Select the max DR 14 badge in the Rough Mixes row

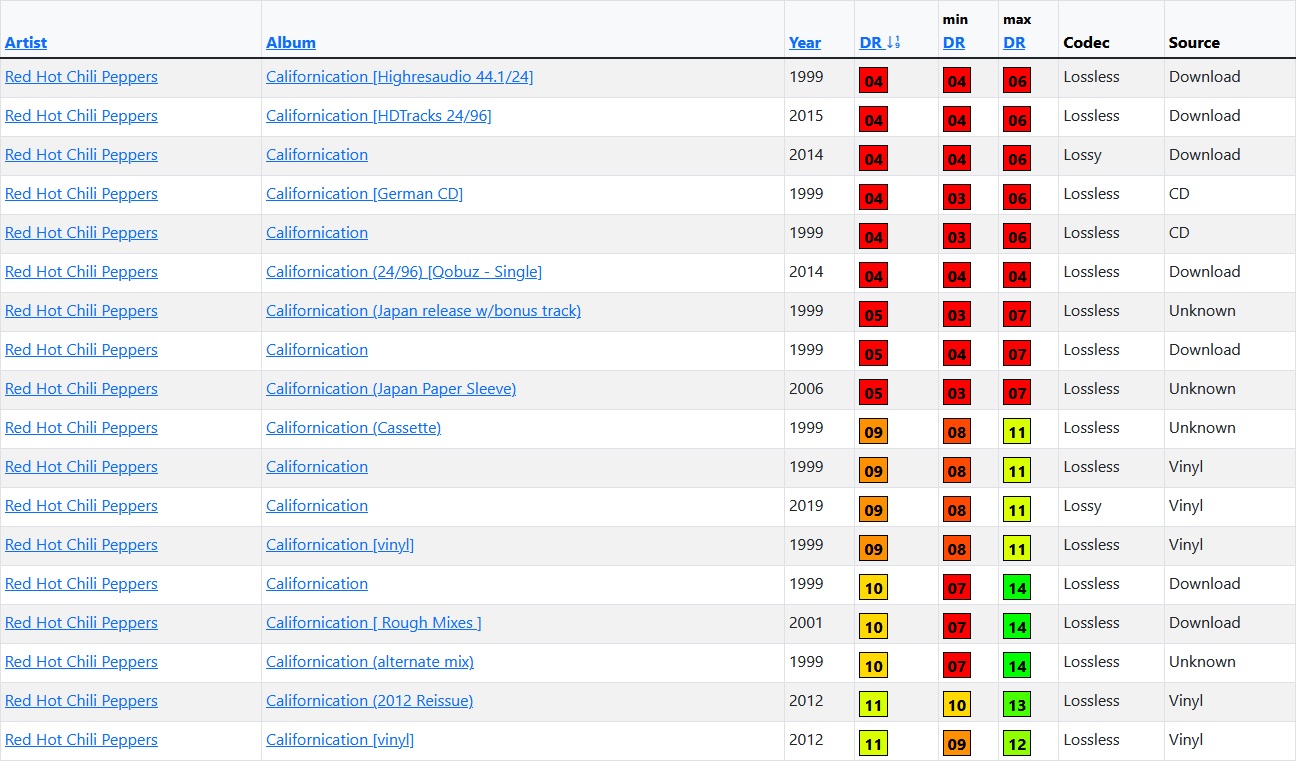[1017, 626]
